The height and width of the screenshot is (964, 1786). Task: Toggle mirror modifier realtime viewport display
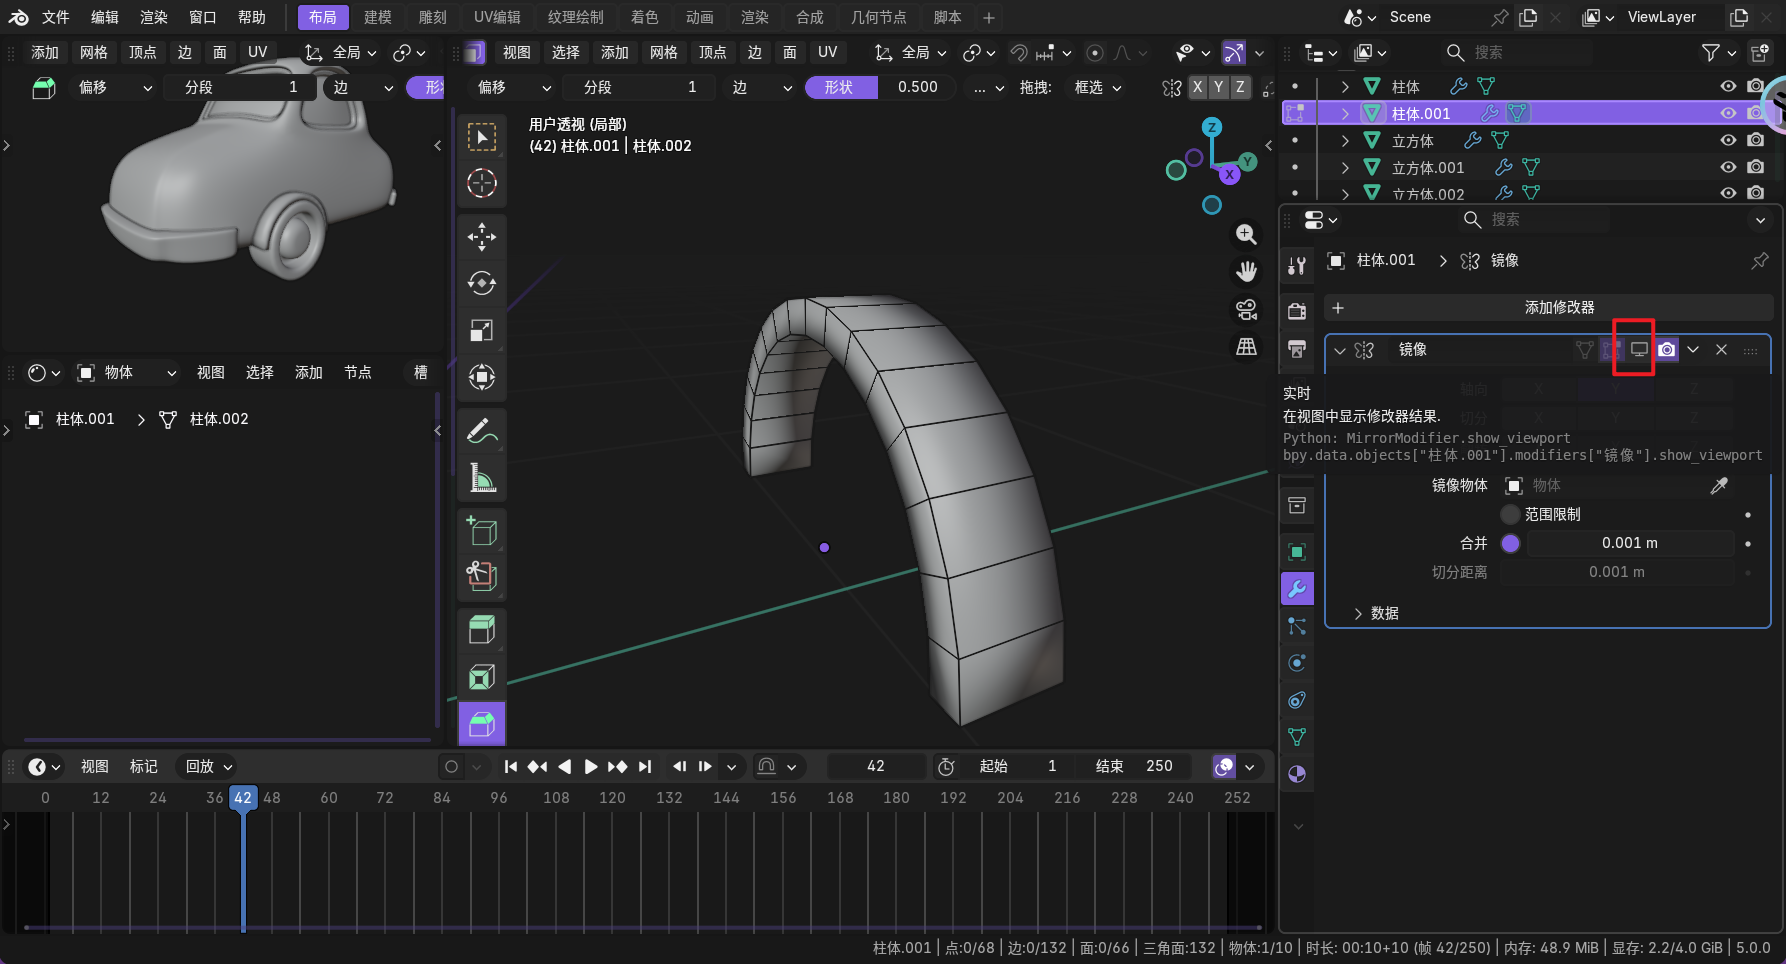1639,349
